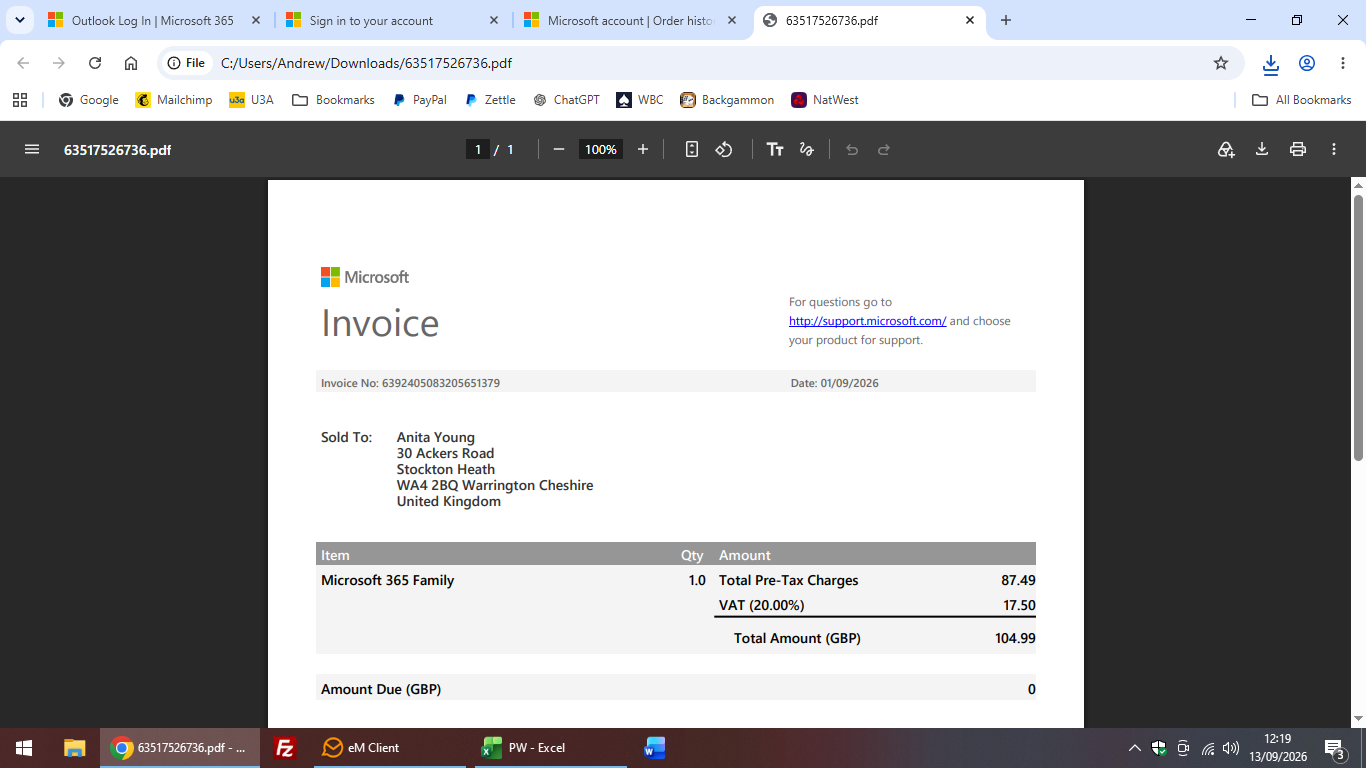Open a new tab with plus button

1006,20
